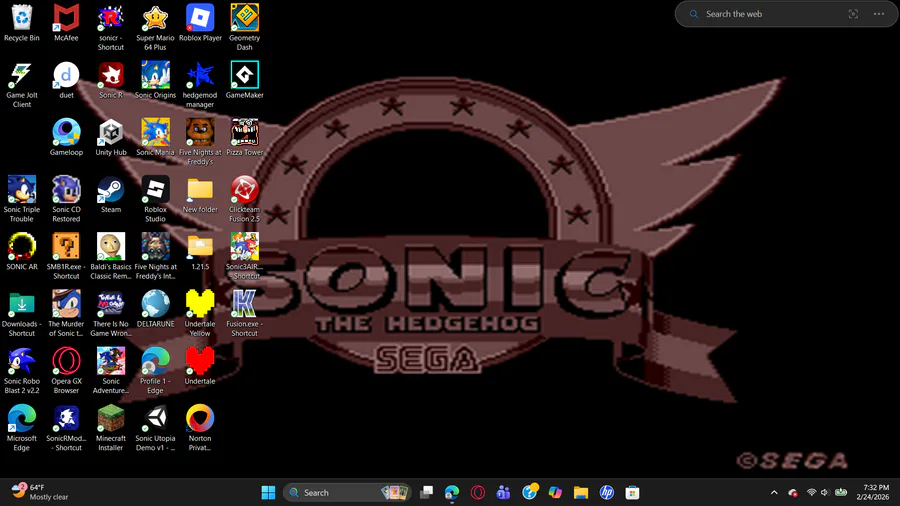This screenshot has height=506, width=900.
Task: Open Sonic Triple Trouble
Action: tap(22, 199)
